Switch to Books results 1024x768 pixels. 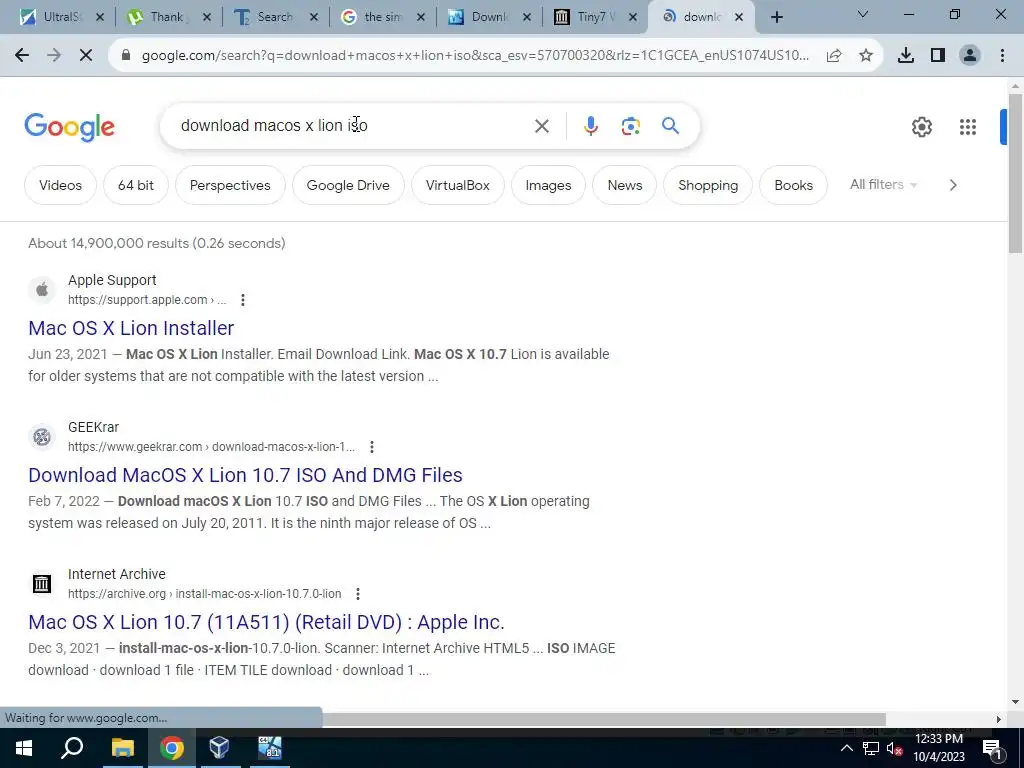[x=793, y=185]
